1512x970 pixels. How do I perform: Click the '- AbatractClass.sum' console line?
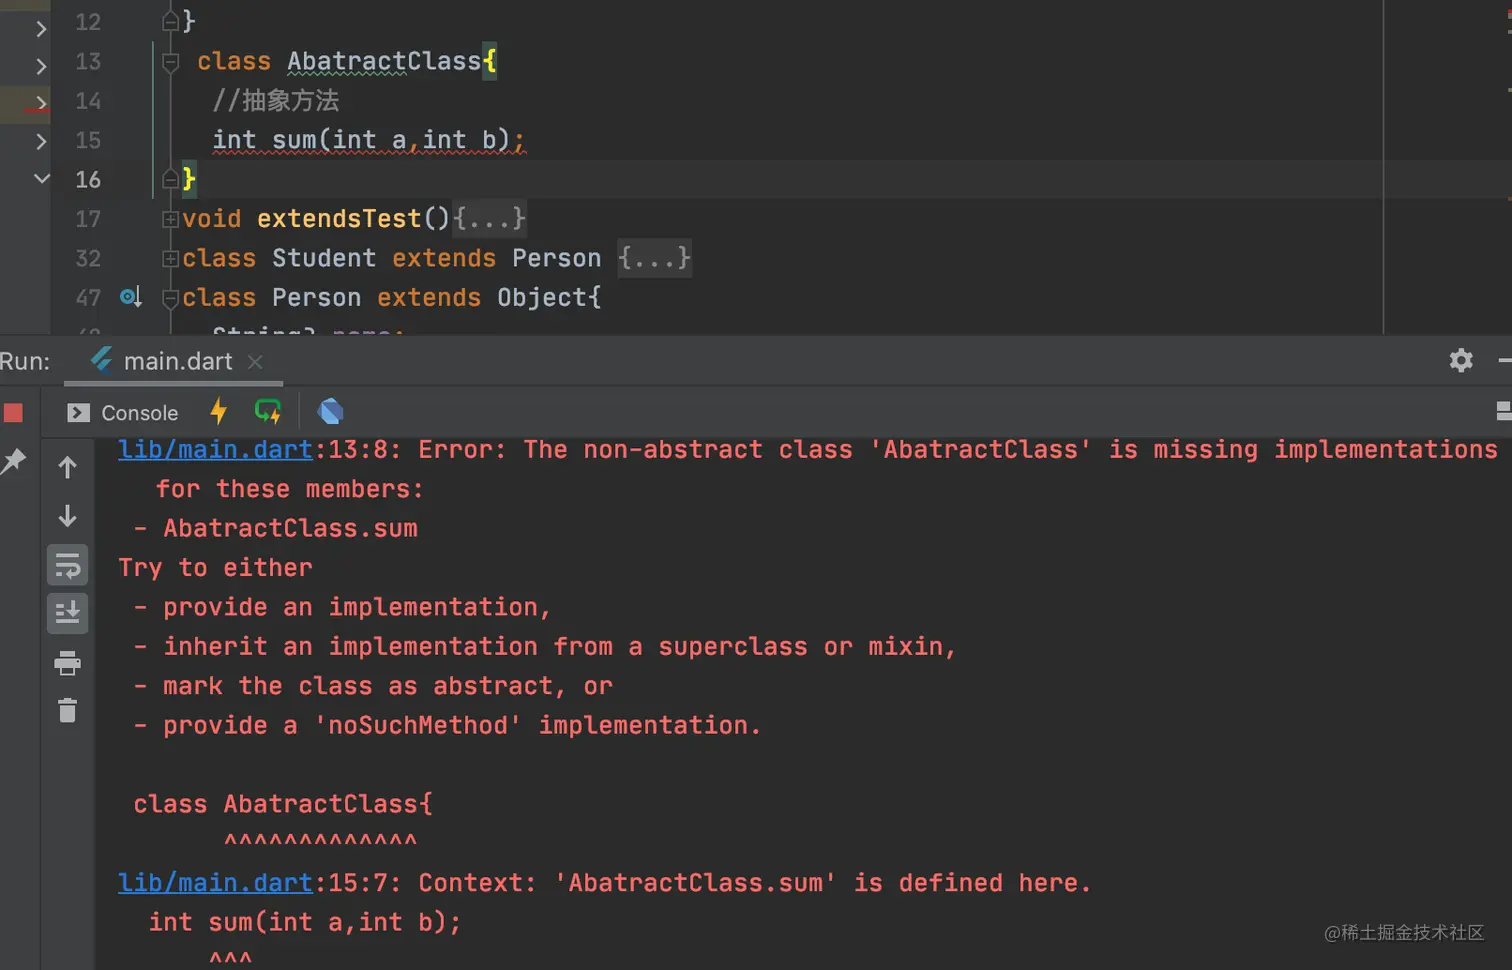[276, 529]
